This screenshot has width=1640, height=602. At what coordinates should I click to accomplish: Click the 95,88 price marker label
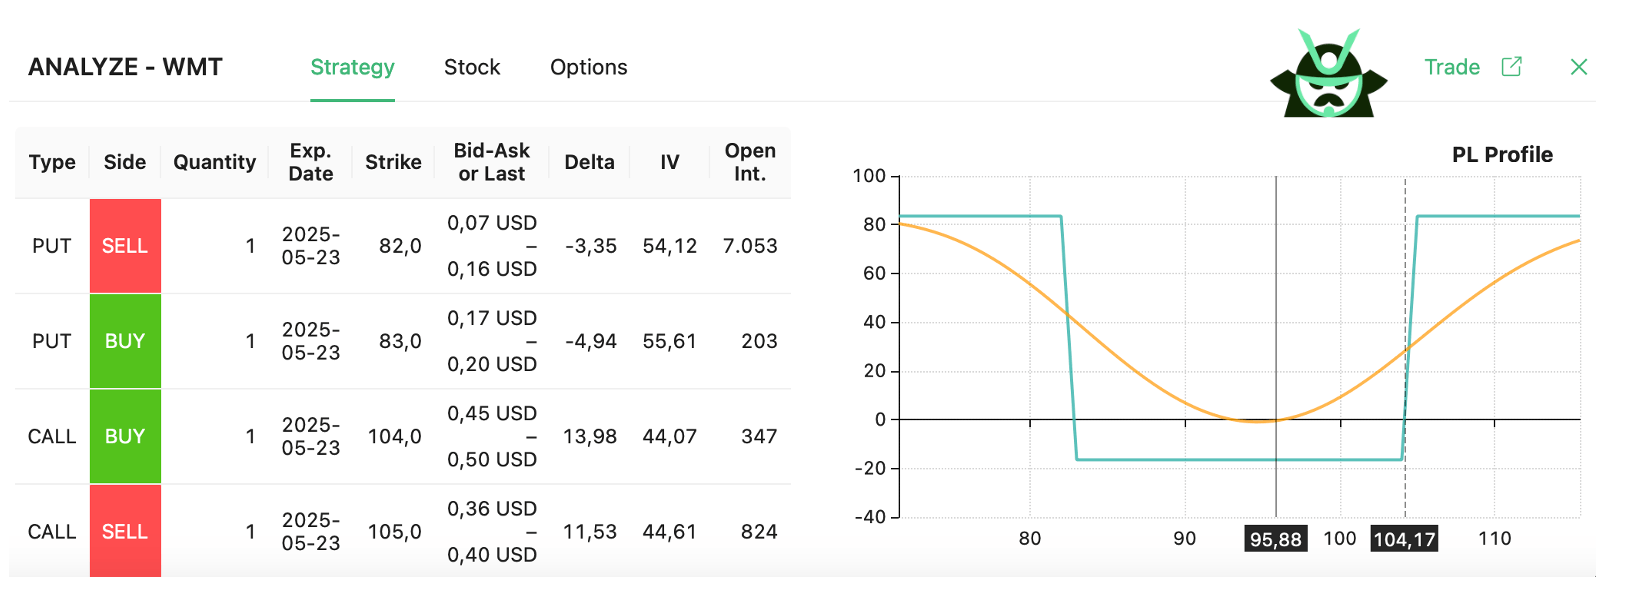(x=1275, y=539)
